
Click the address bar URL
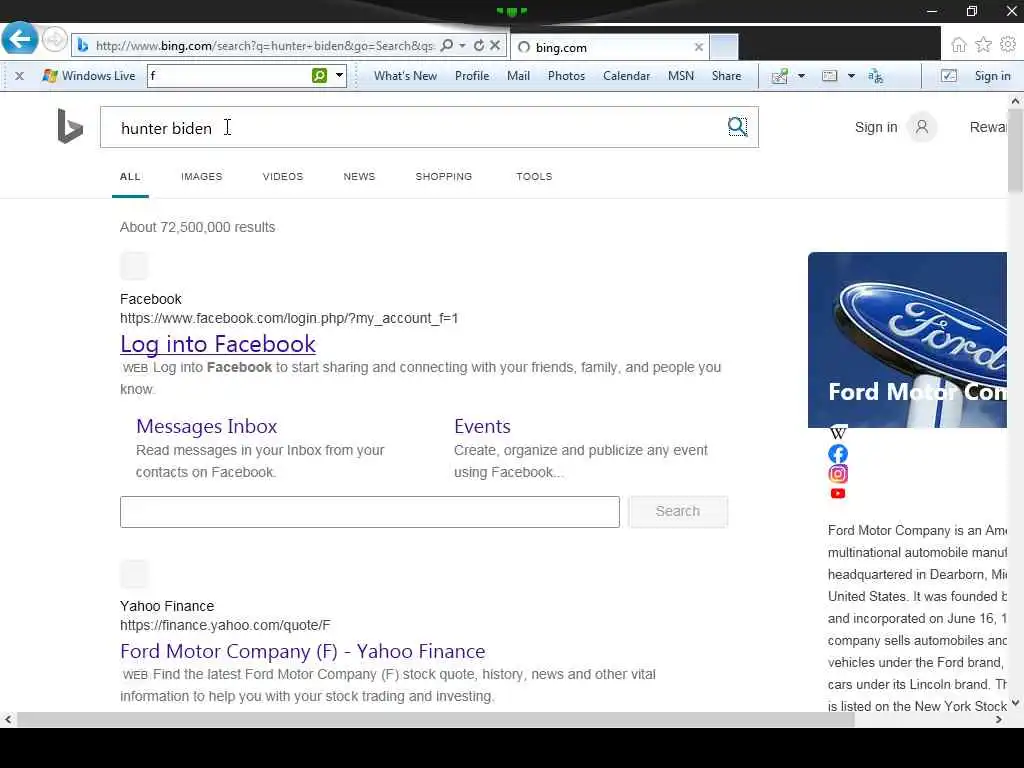pos(264,46)
